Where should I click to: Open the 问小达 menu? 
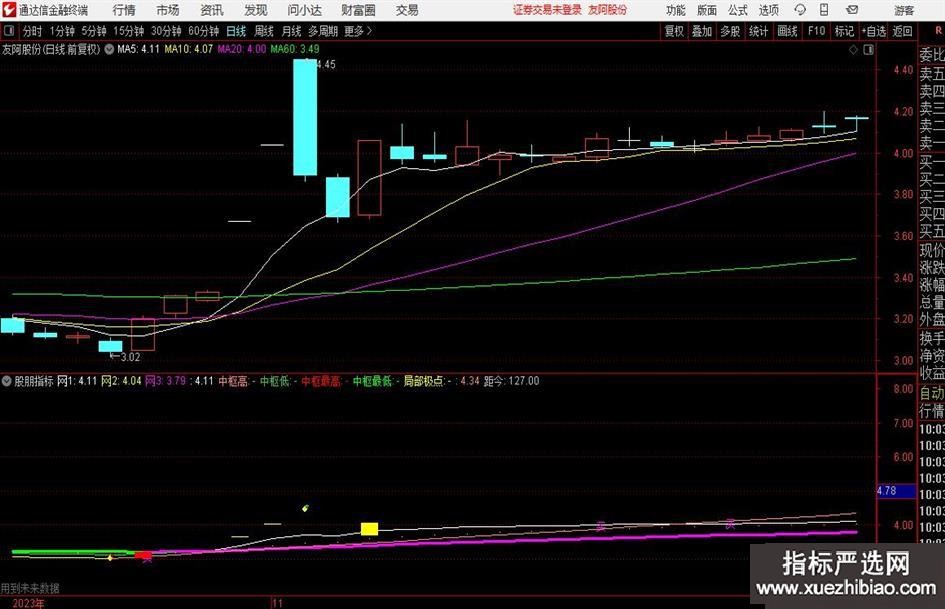pos(304,10)
